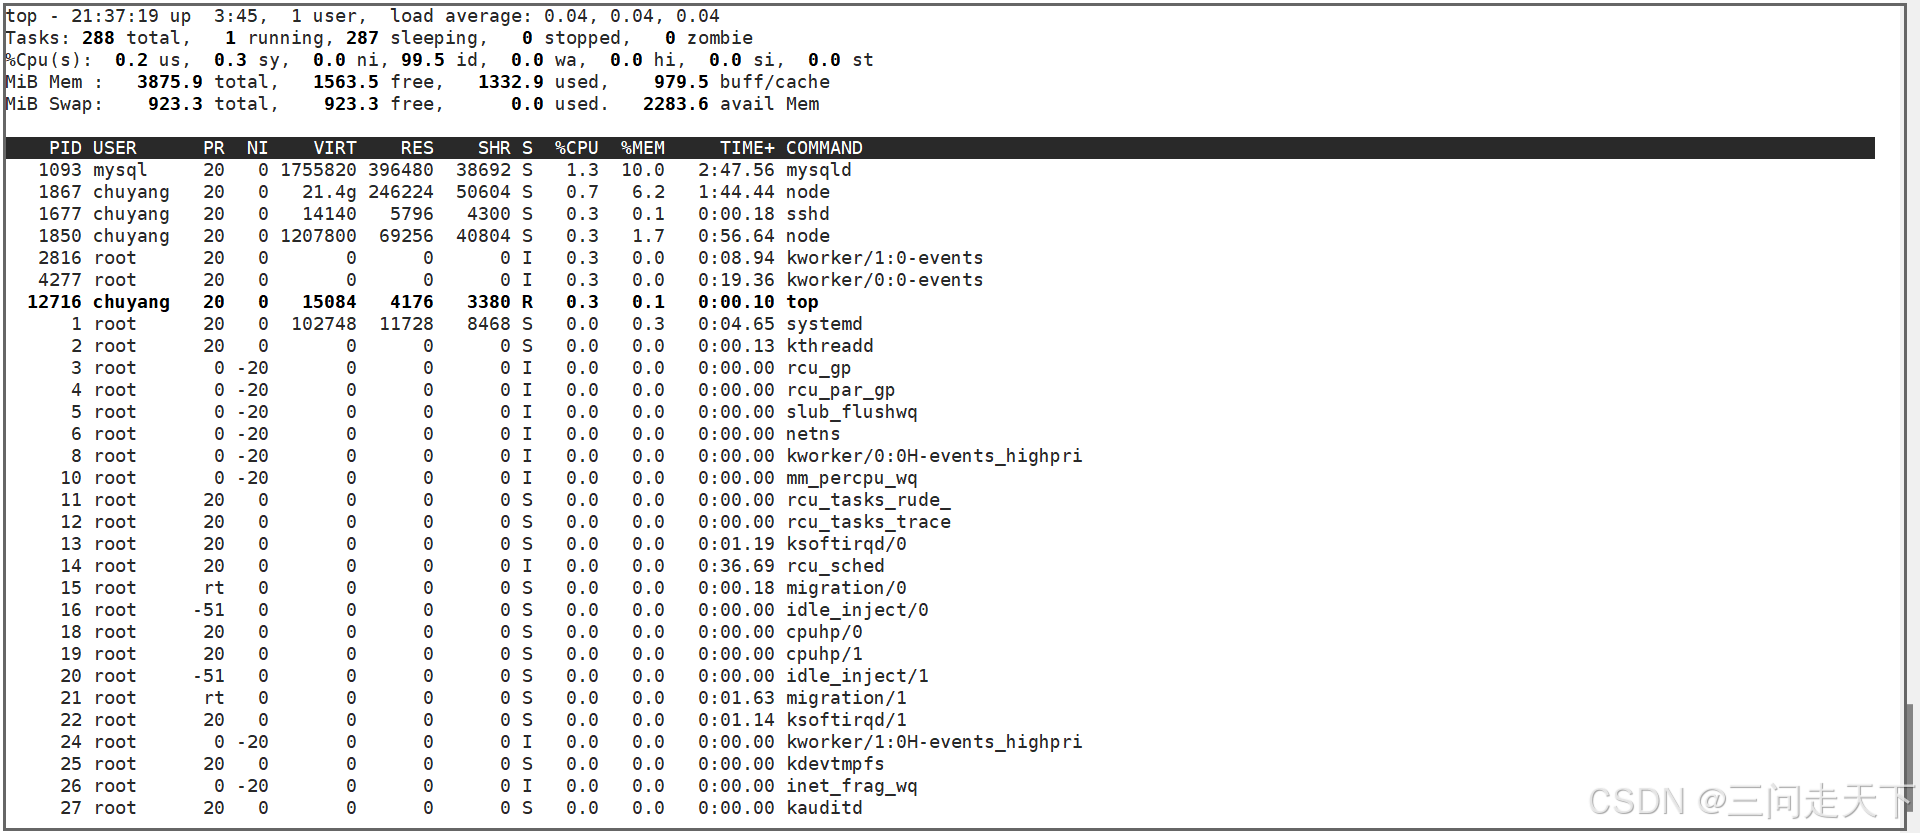Click the 21:37:19 clock in header
Viewport: 1920px width, 833px height.
pyautogui.click(x=115, y=16)
